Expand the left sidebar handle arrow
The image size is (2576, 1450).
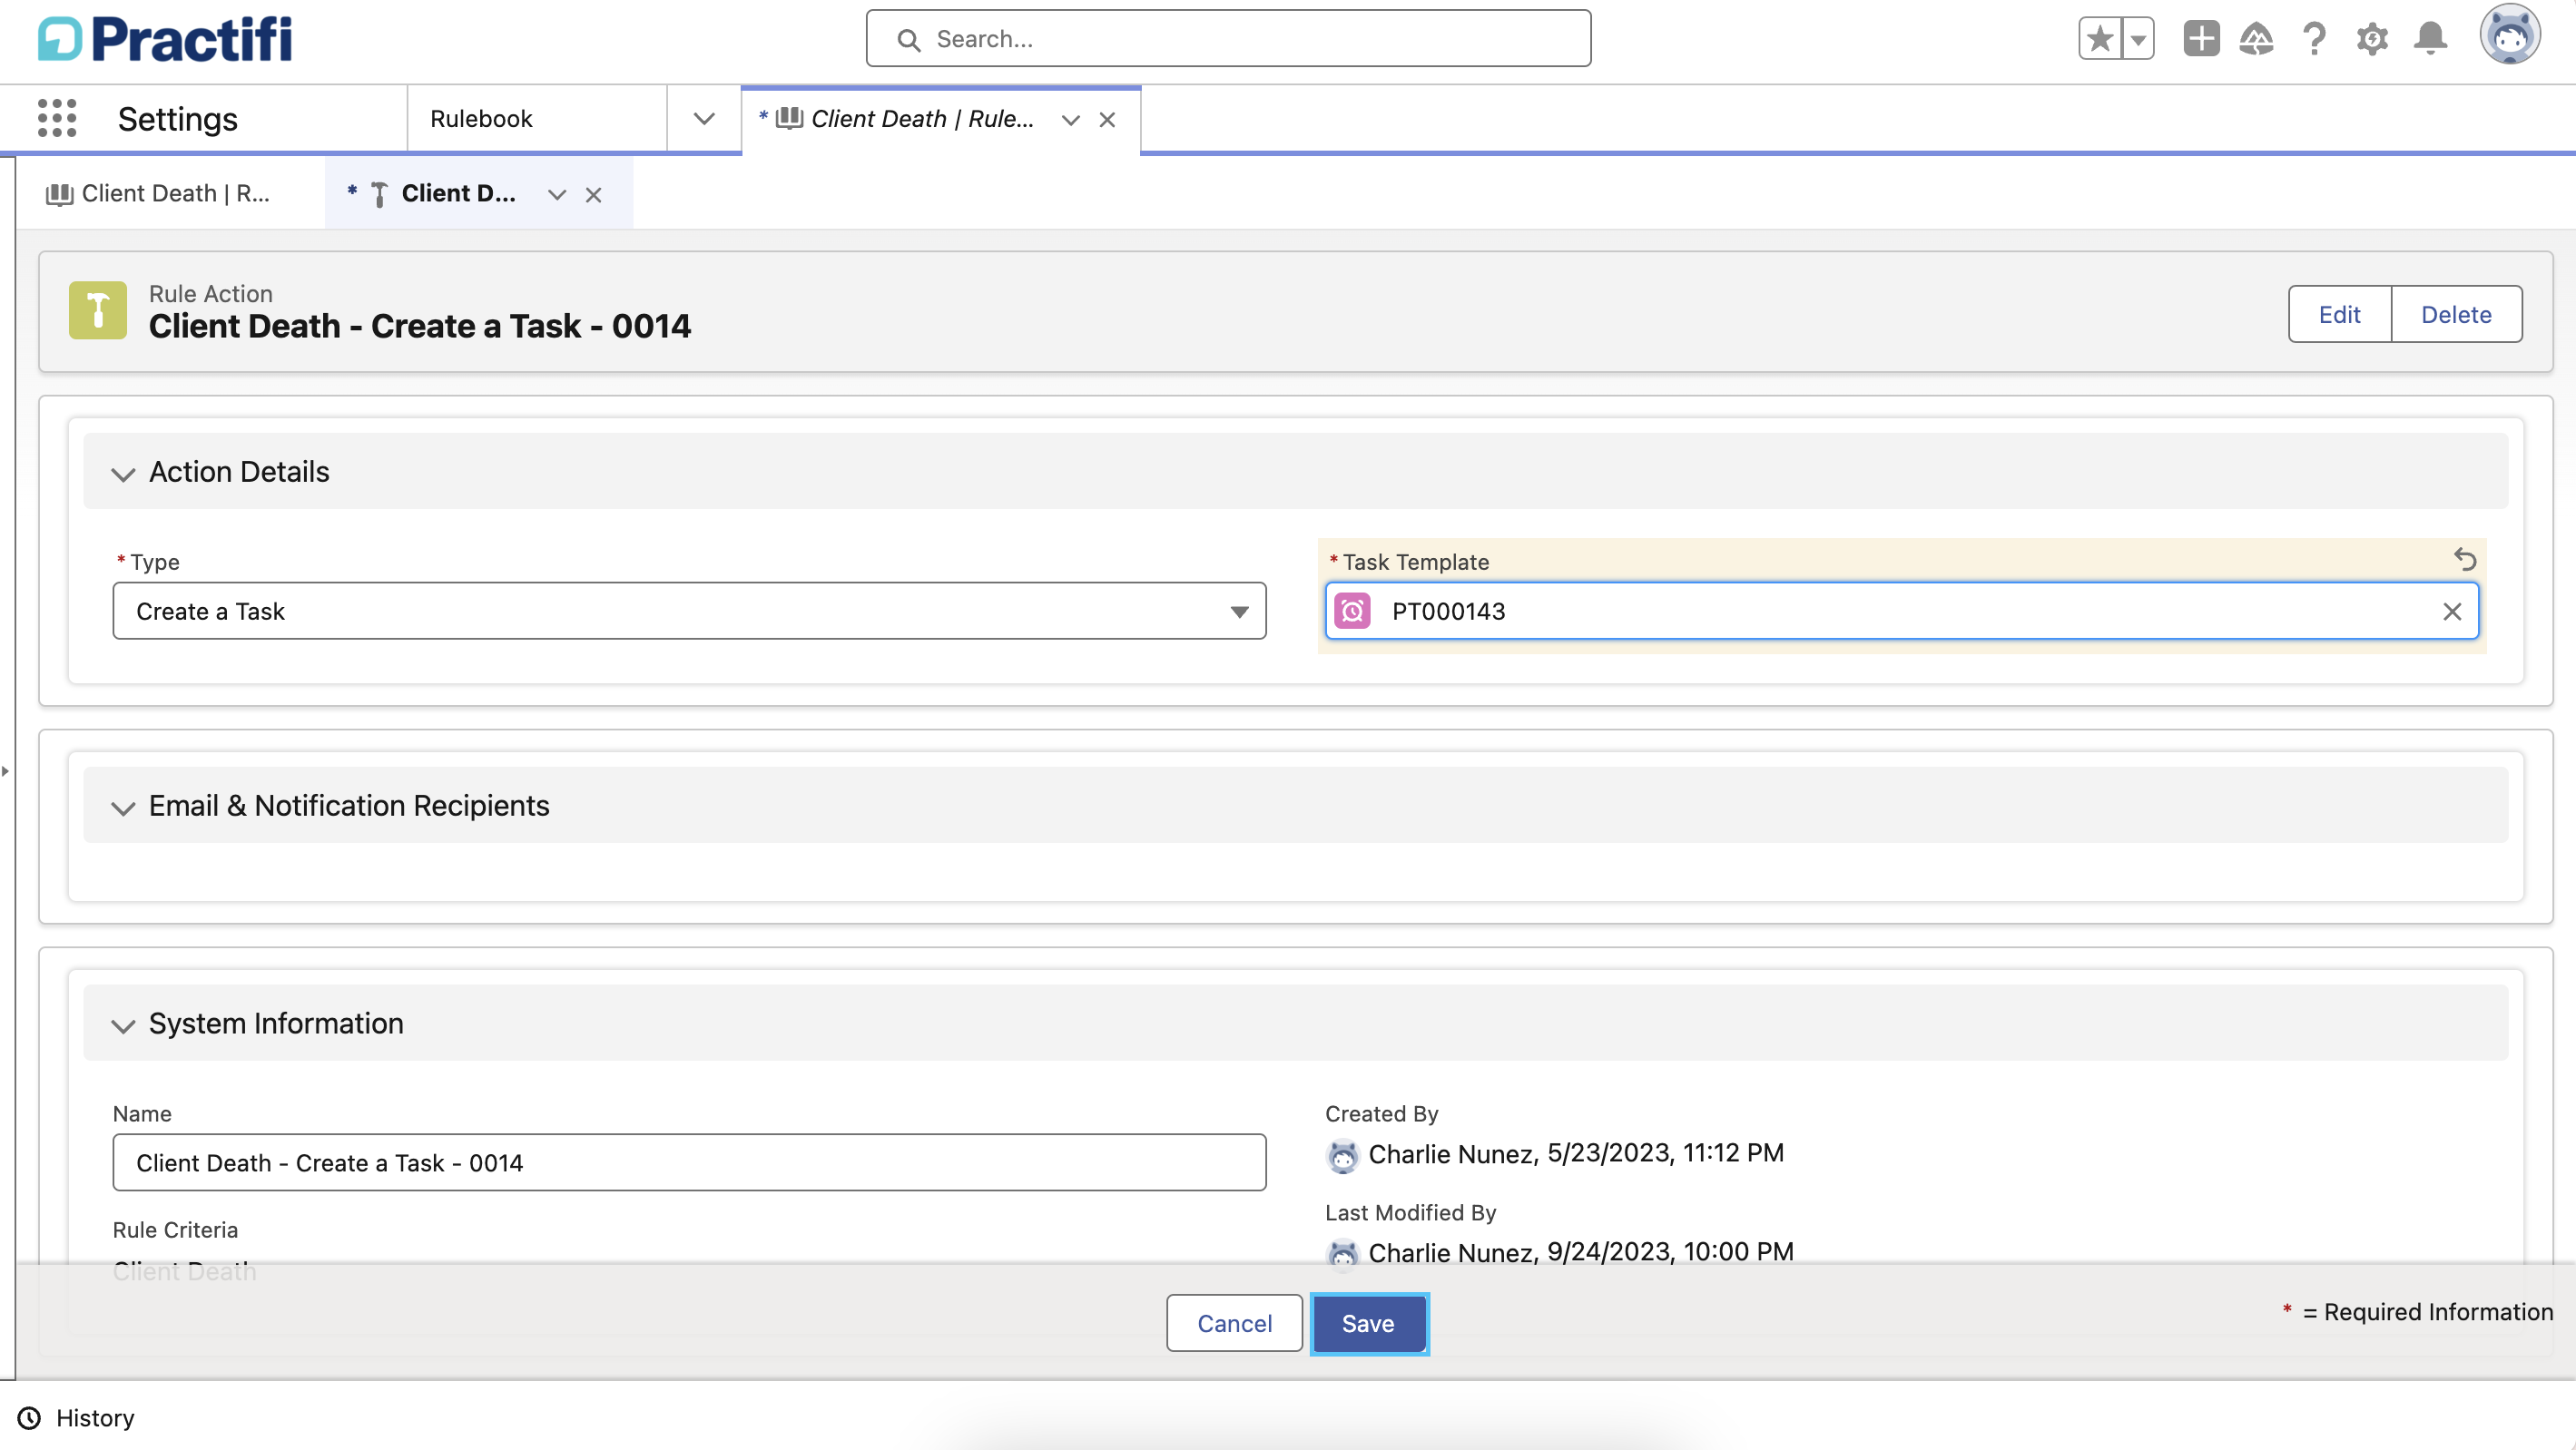click(5, 771)
